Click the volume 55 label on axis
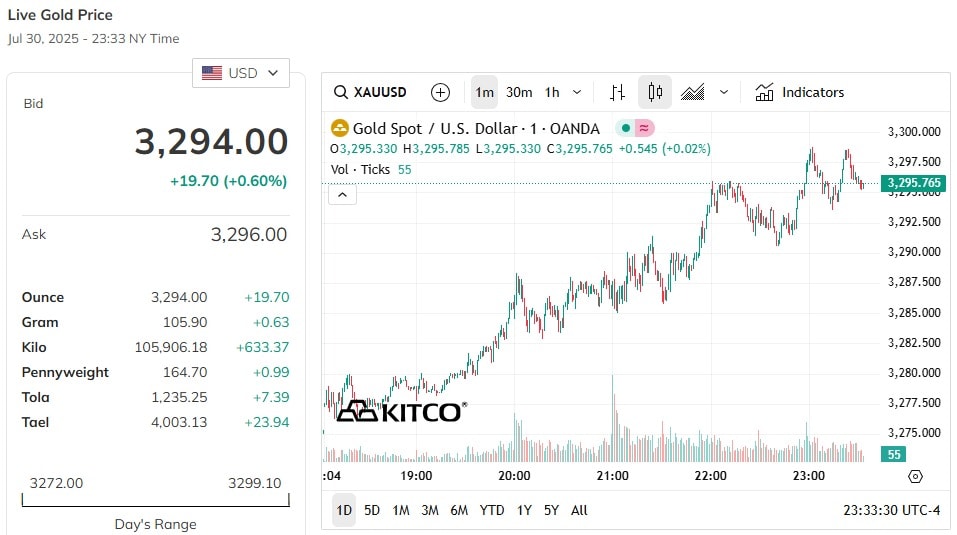957x535 pixels. coord(894,454)
